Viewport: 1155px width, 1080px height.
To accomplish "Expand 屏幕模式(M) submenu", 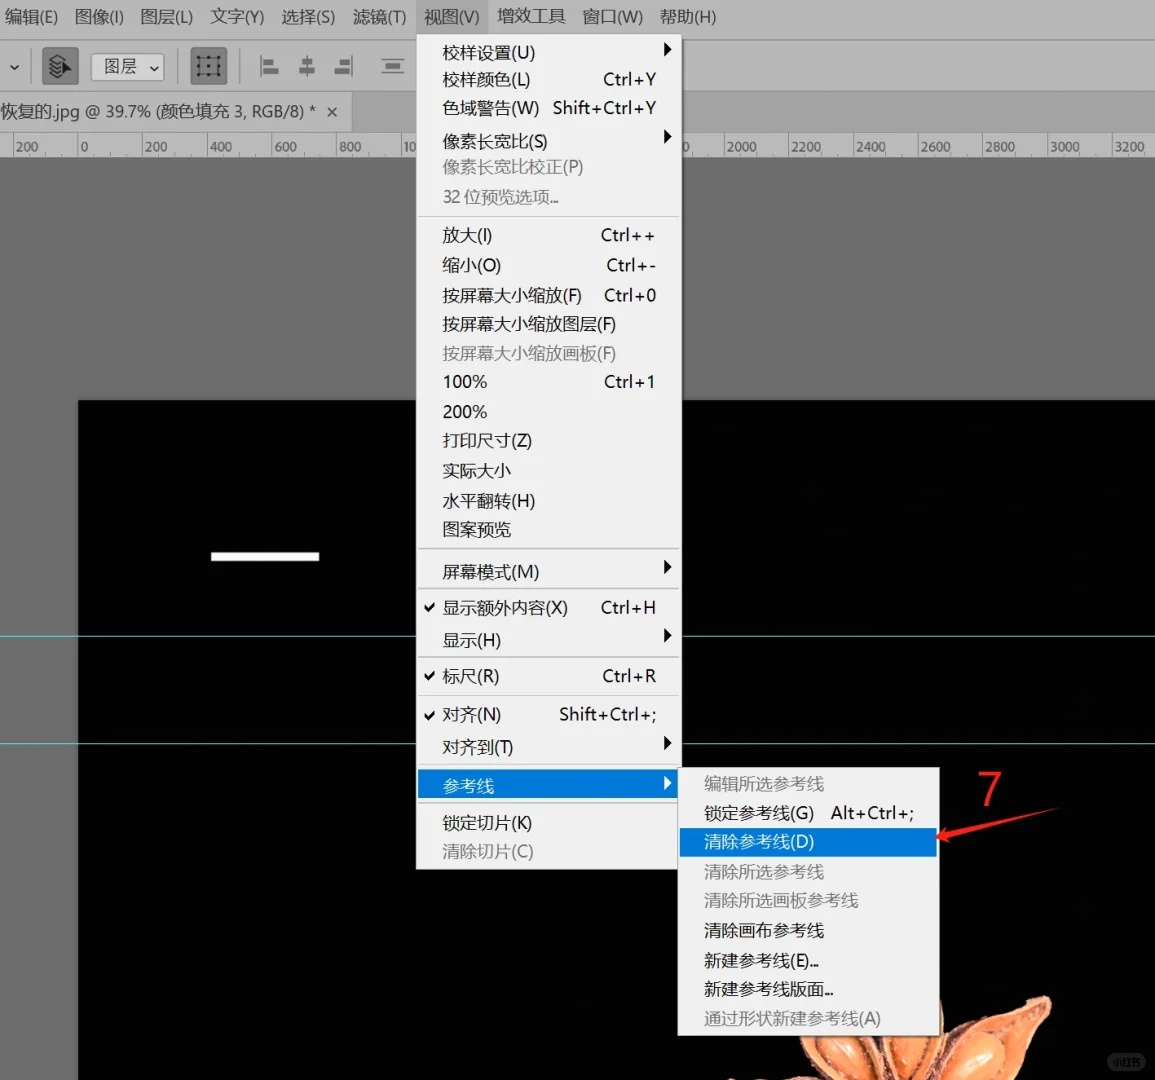I will [549, 571].
